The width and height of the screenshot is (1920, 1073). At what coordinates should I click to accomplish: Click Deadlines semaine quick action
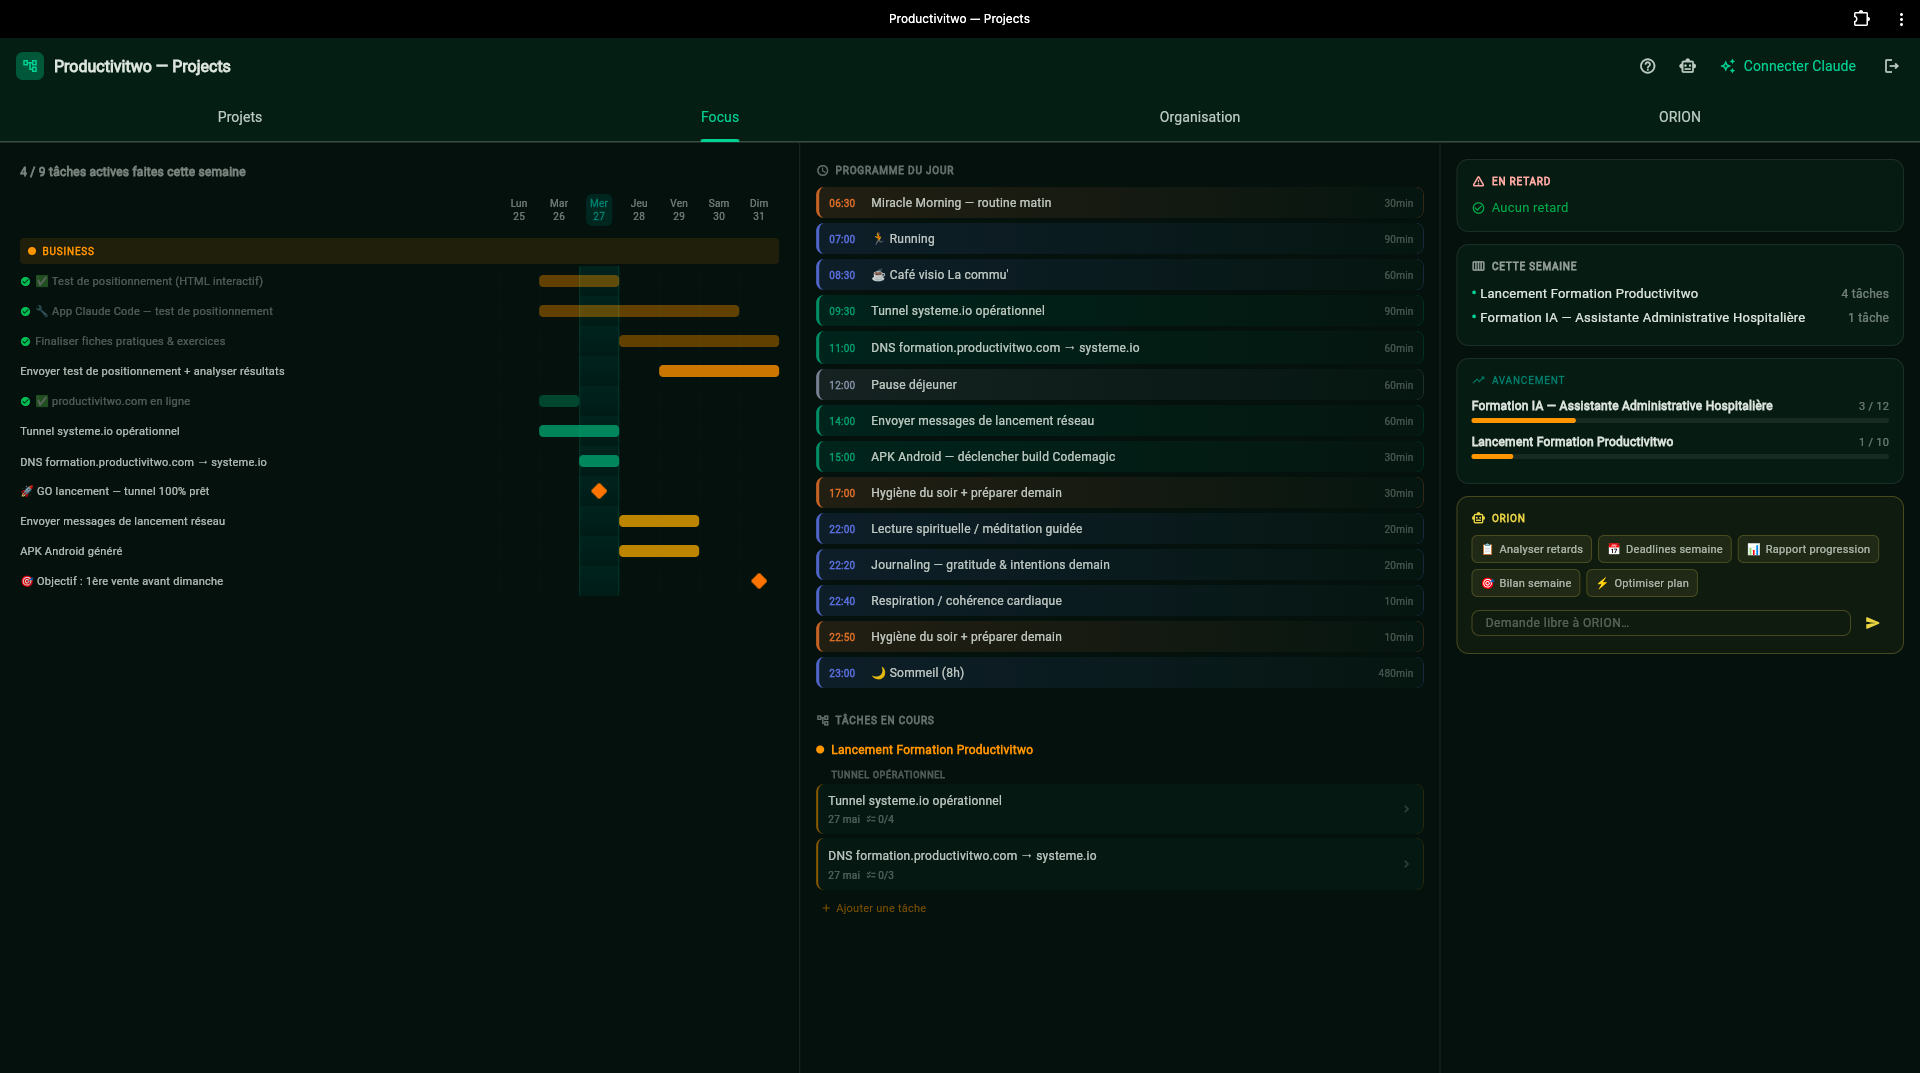[1664, 549]
